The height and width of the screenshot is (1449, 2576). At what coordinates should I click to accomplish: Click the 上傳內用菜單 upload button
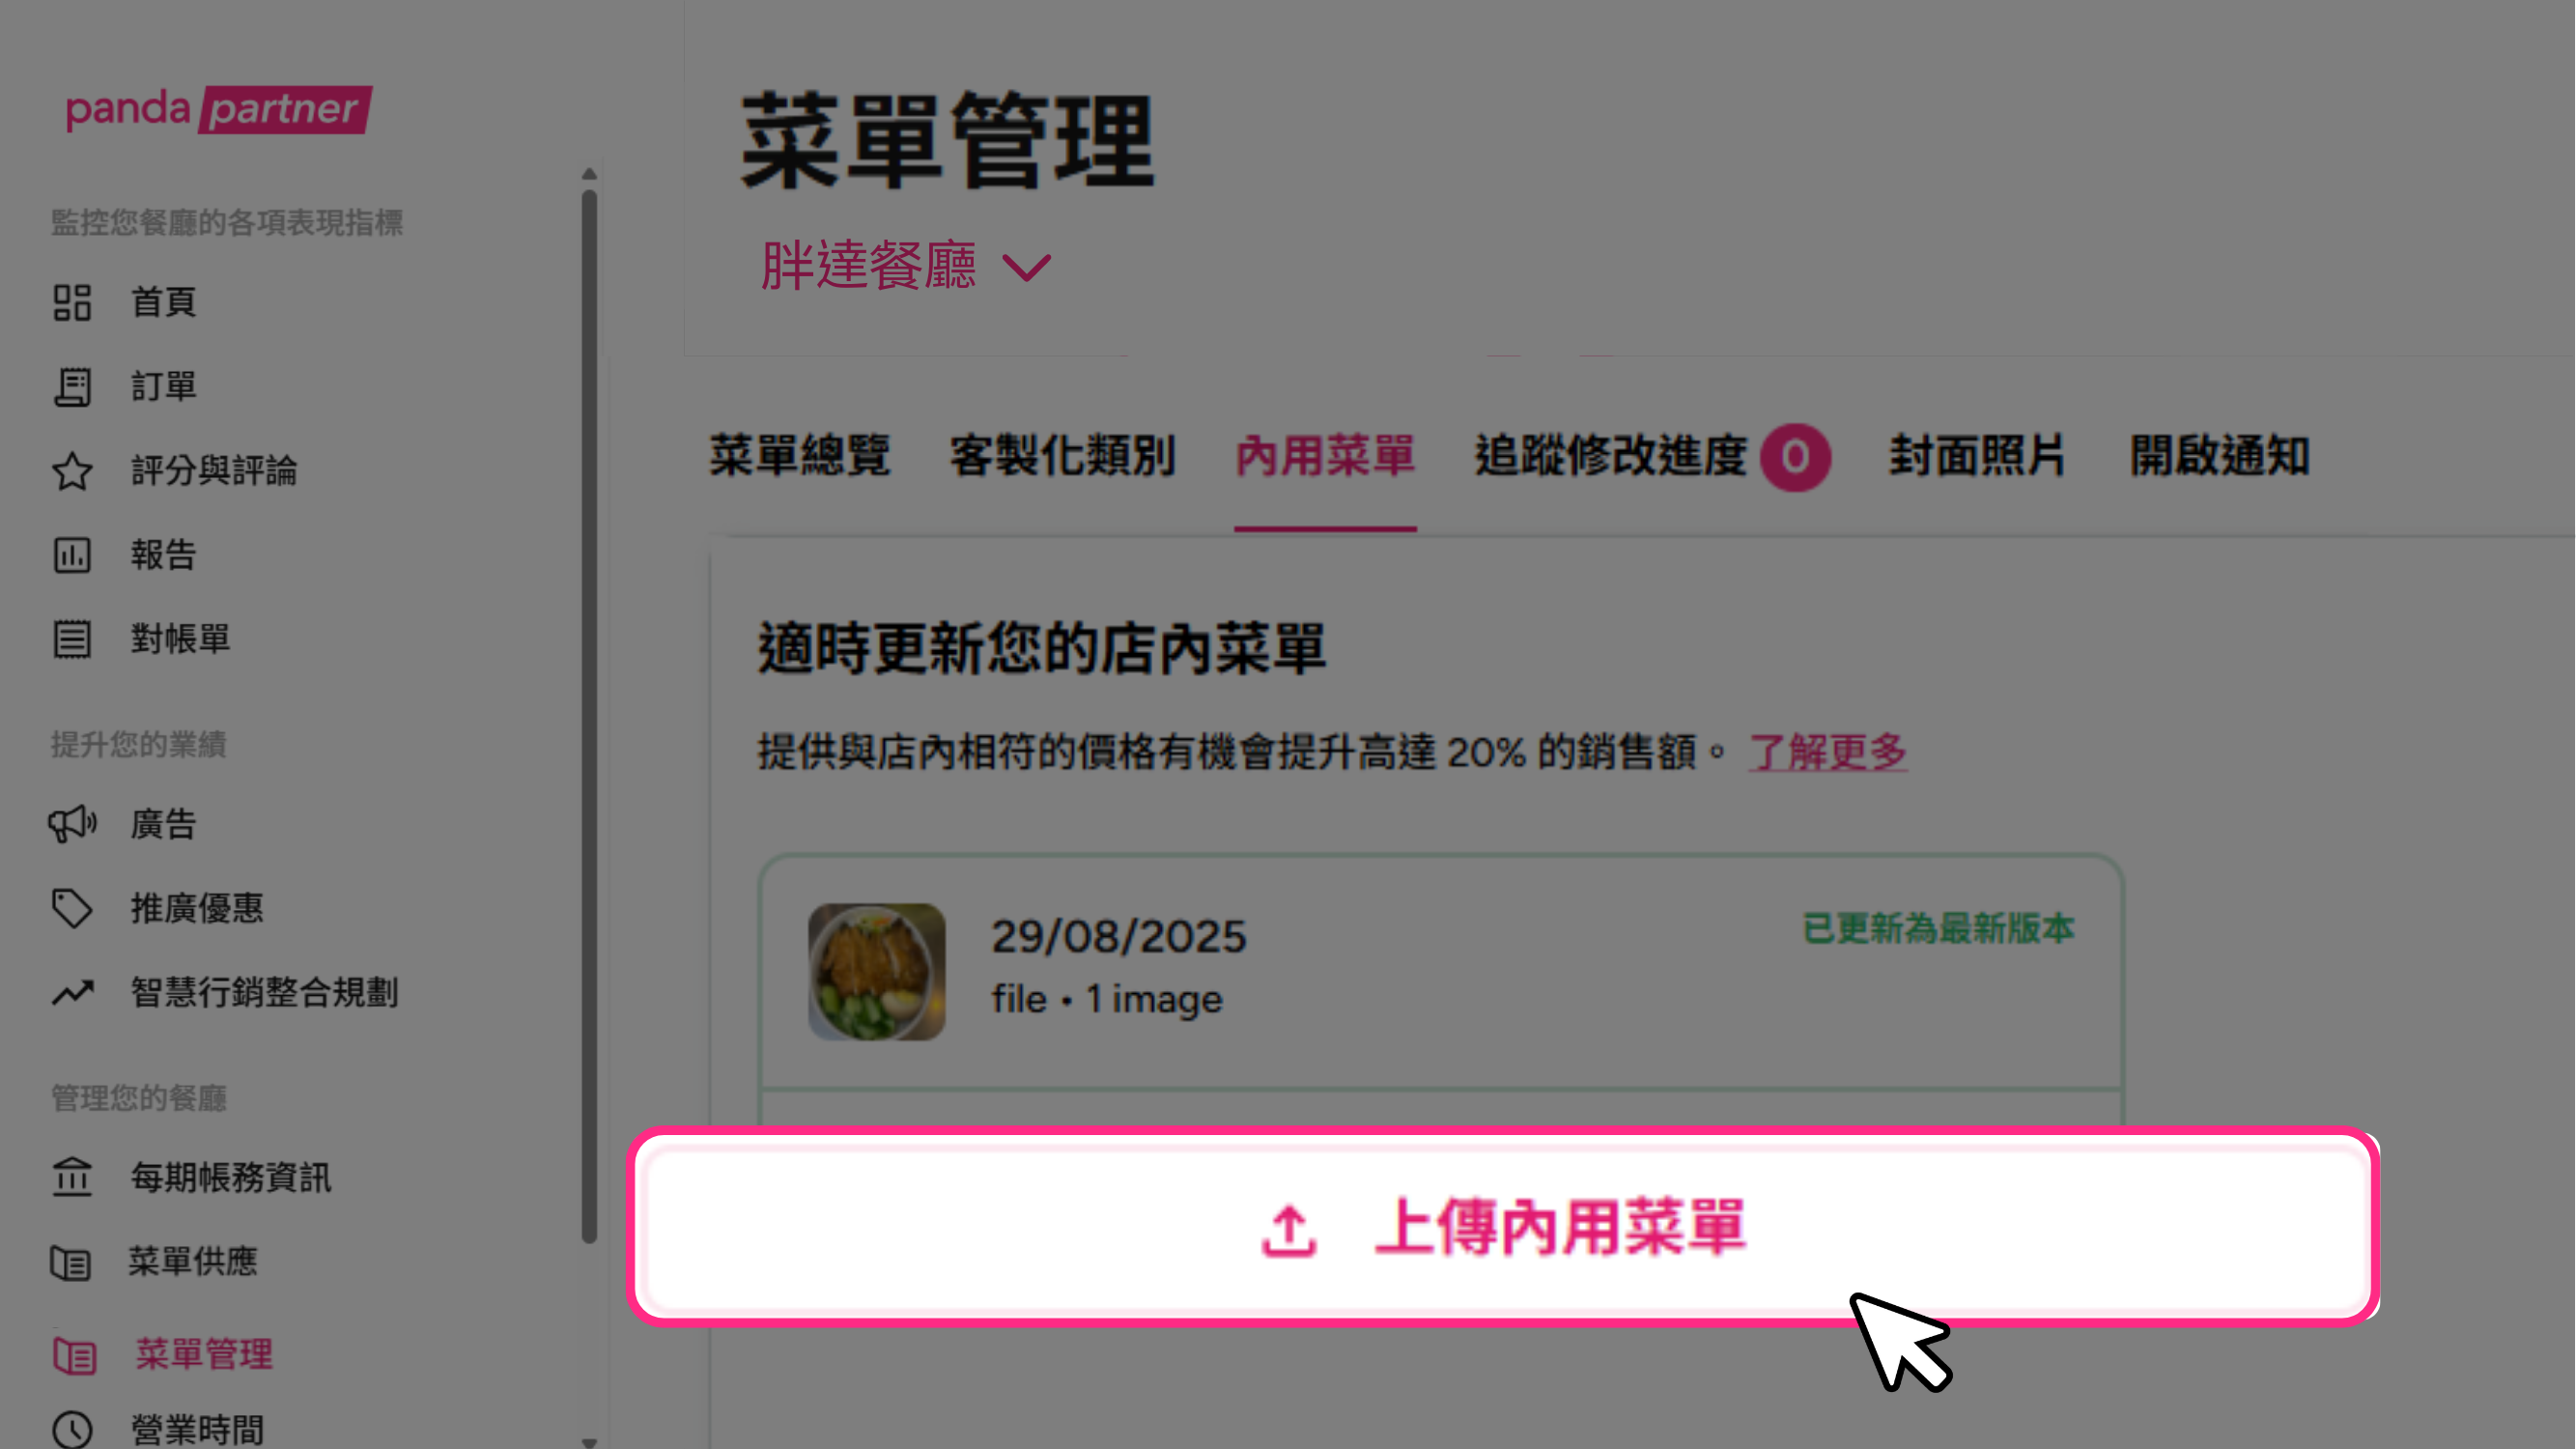coord(1504,1227)
